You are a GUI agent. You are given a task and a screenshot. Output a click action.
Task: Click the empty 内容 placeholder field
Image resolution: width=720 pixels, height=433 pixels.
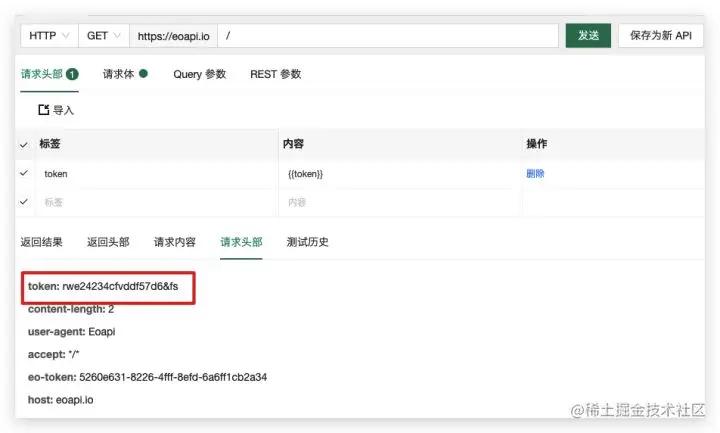[x=400, y=202]
